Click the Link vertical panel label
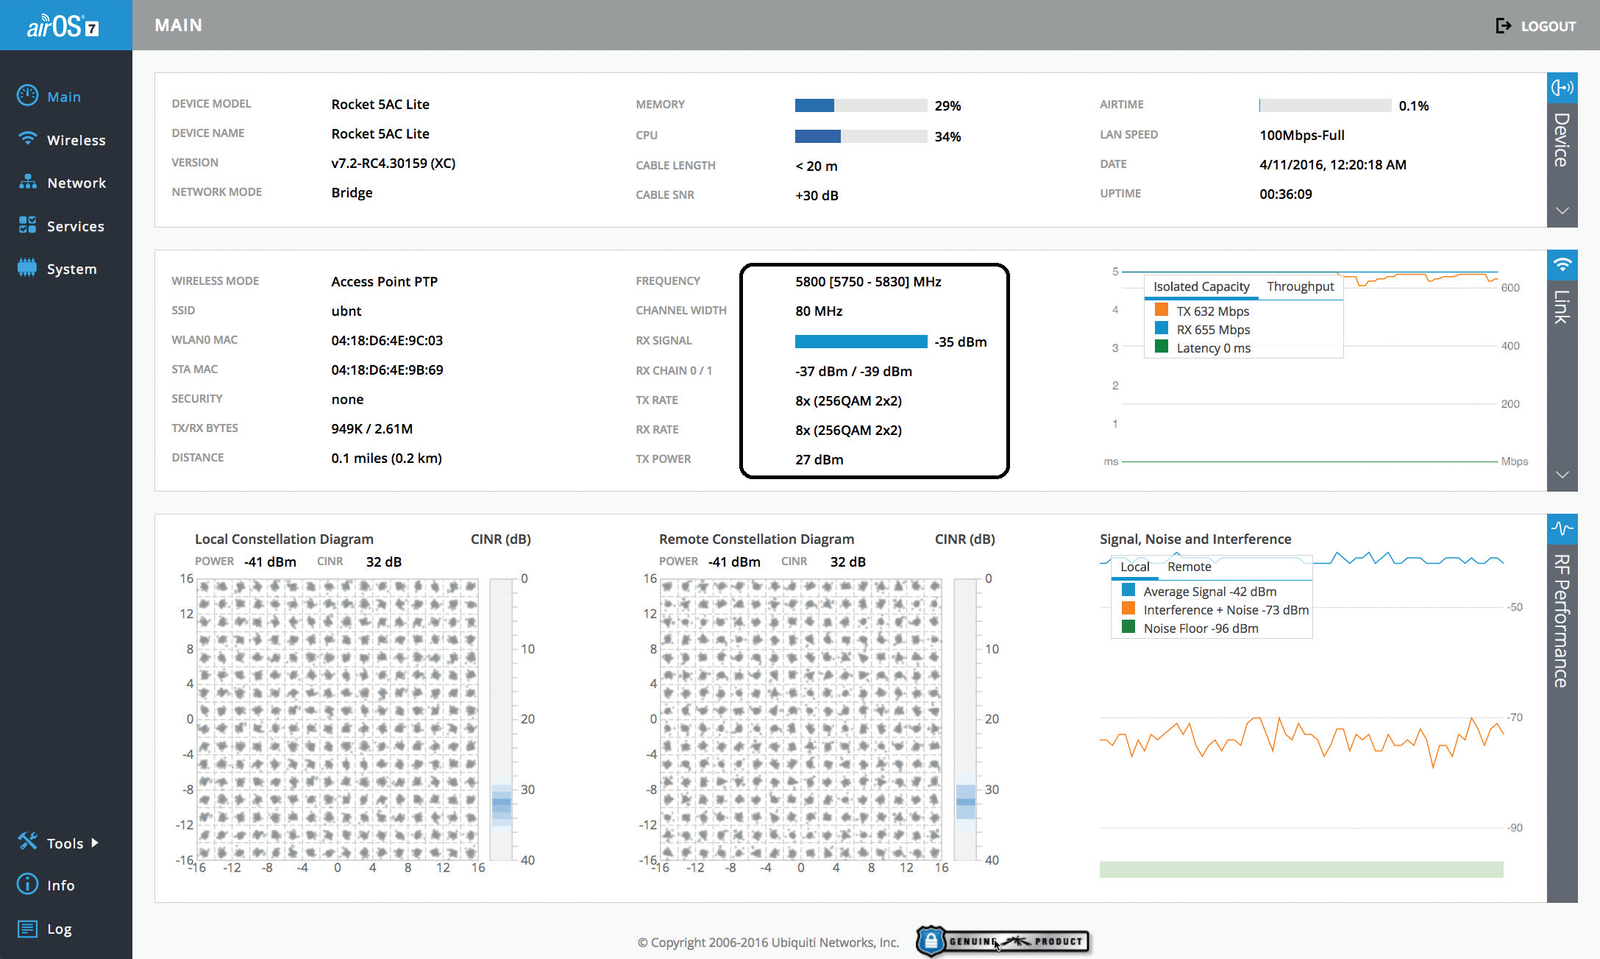1600x959 pixels. [1561, 306]
